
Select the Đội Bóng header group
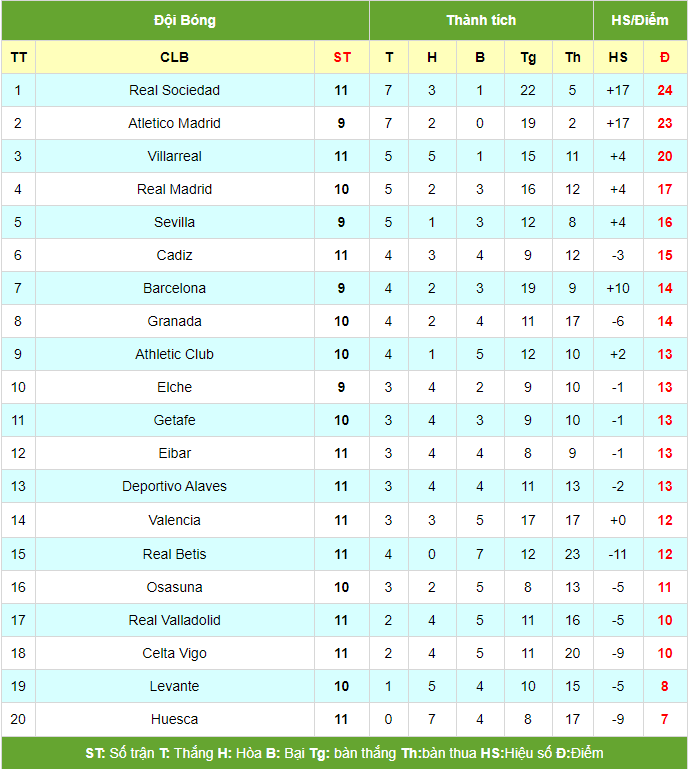point(185,20)
